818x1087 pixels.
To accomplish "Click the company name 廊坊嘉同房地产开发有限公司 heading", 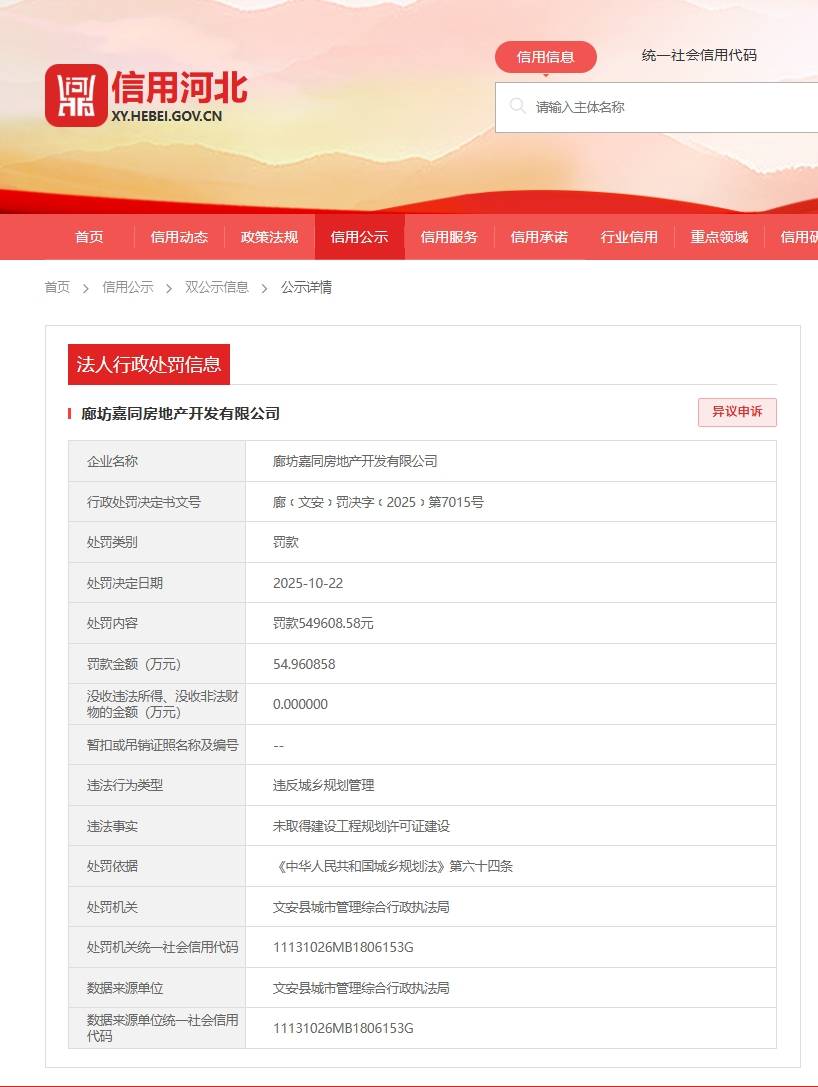I will coord(183,412).
